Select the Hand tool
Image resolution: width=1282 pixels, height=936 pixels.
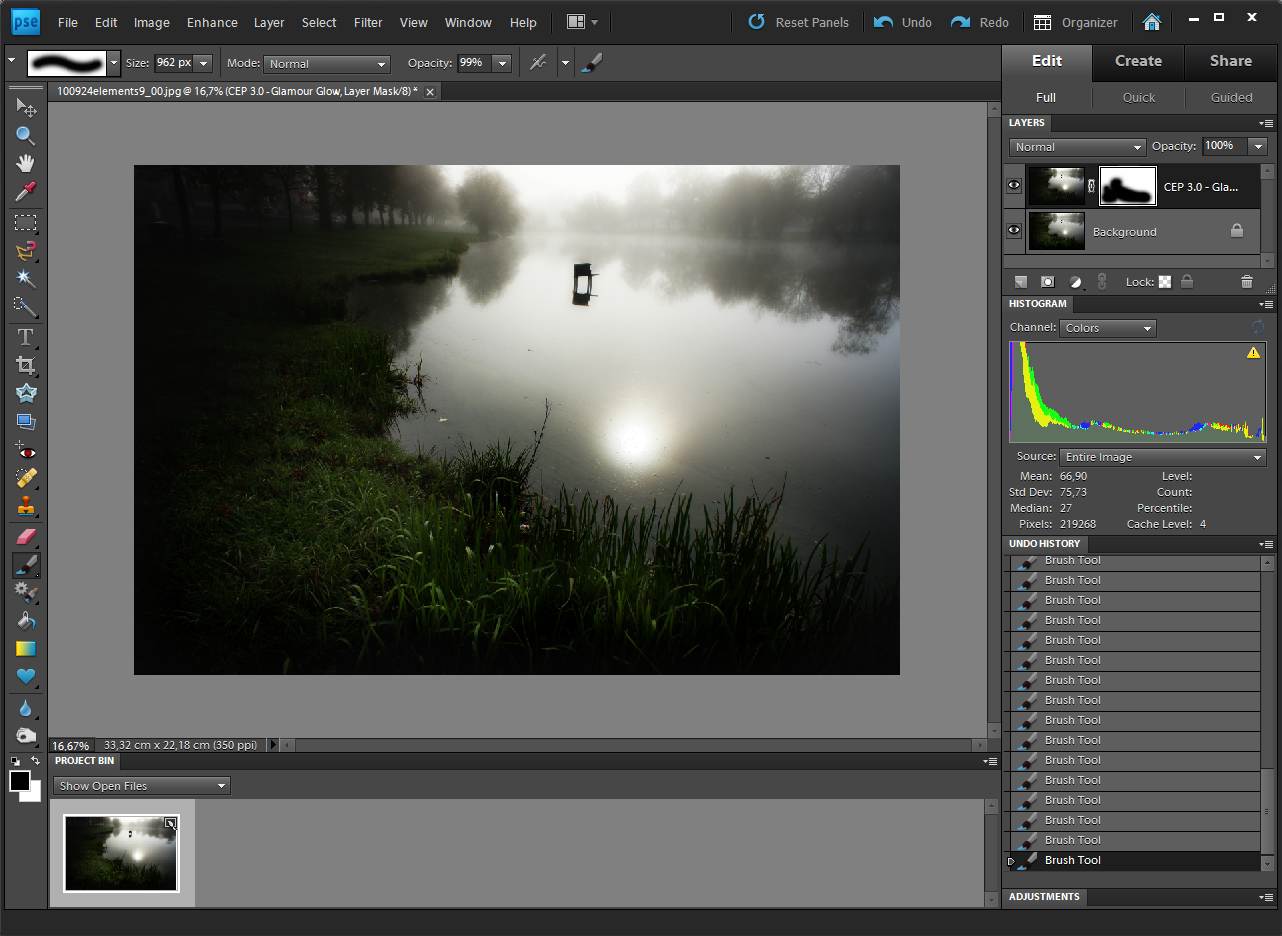(x=25, y=163)
